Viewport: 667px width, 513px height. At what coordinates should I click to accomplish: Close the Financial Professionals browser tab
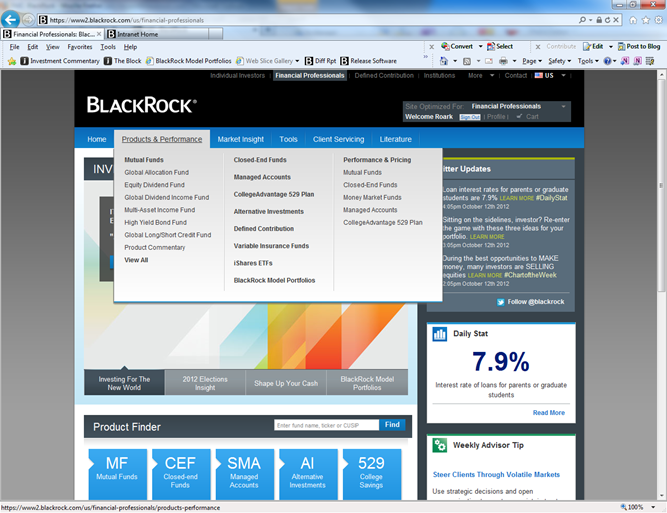tap(99, 34)
